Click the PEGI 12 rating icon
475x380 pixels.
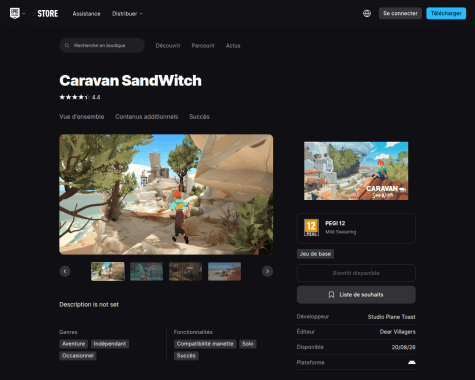click(x=311, y=227)
